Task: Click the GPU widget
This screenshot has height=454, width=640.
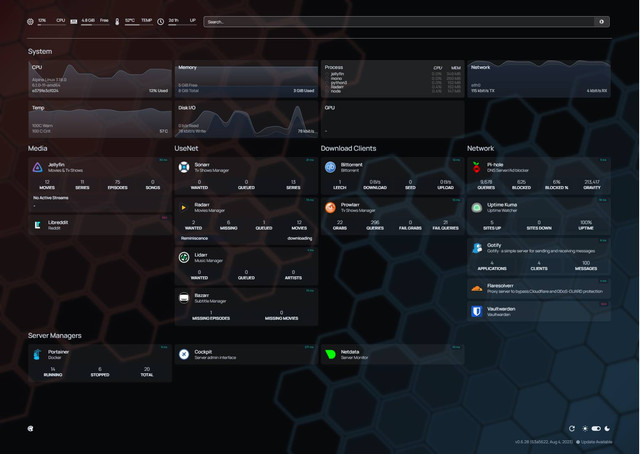Action: point(392,119)
